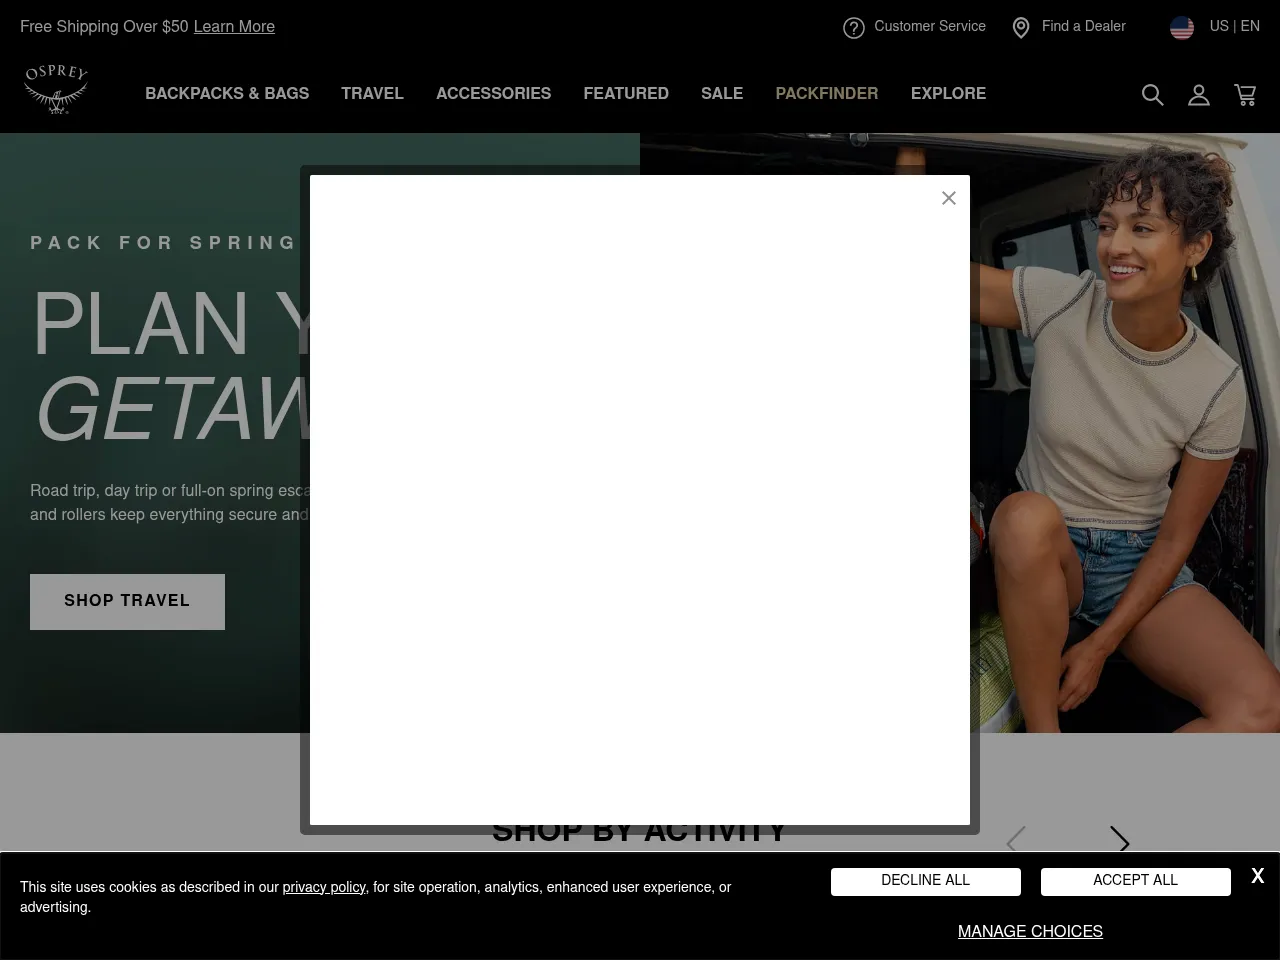Dismiss the cookie banner with X
The width and height of the screenshot is (1280, 960).
click(x=1257, y=876)
